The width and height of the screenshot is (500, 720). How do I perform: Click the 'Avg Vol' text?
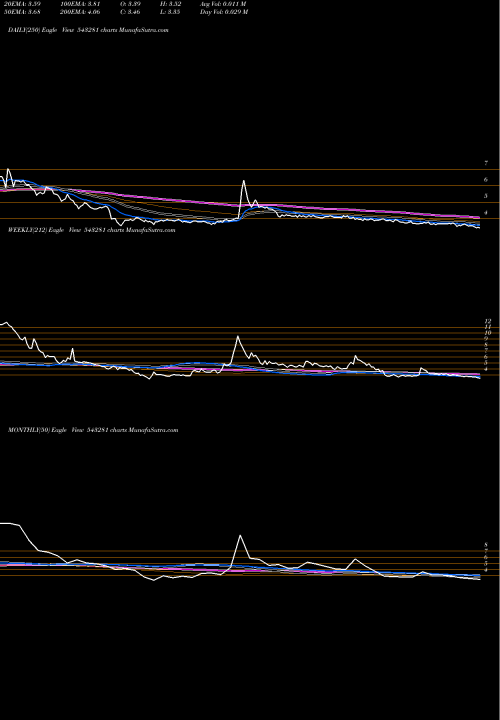pyautogui.click(x=223, y=4)
